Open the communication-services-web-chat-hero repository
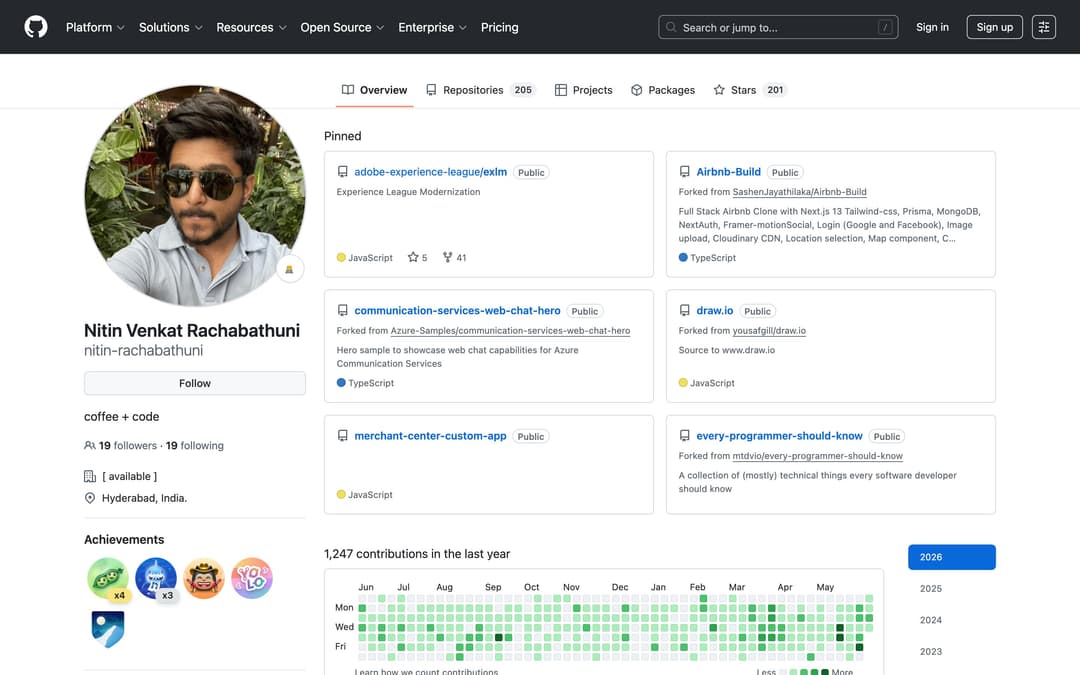The width and height of the screenshot is (1080, 675). [457, 311]
